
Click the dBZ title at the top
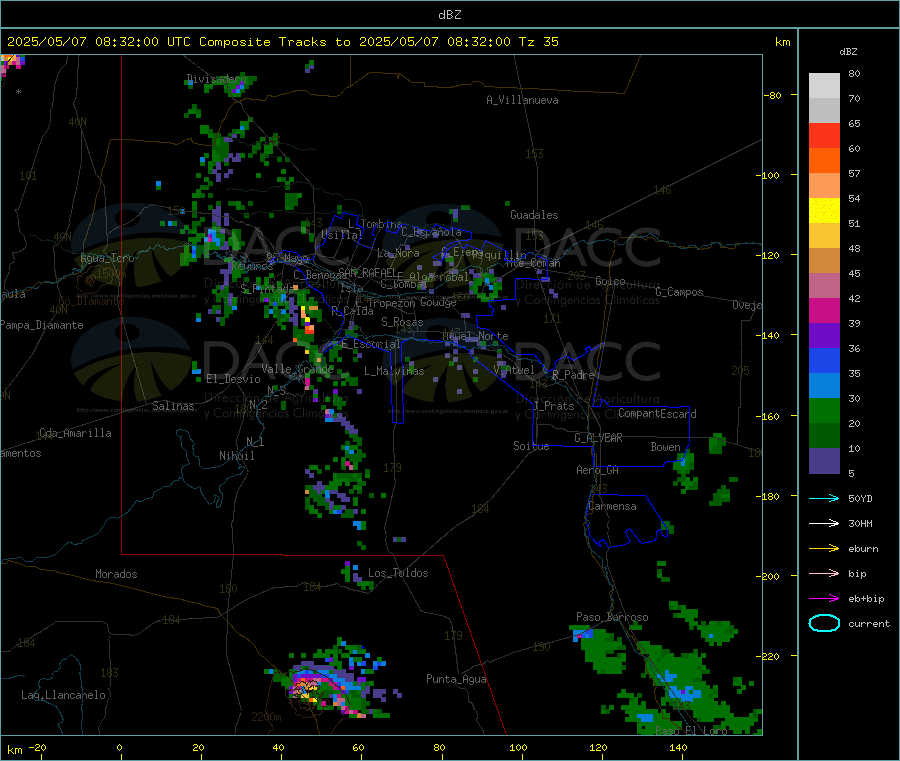pyautogui.click(x=449, y=15)
